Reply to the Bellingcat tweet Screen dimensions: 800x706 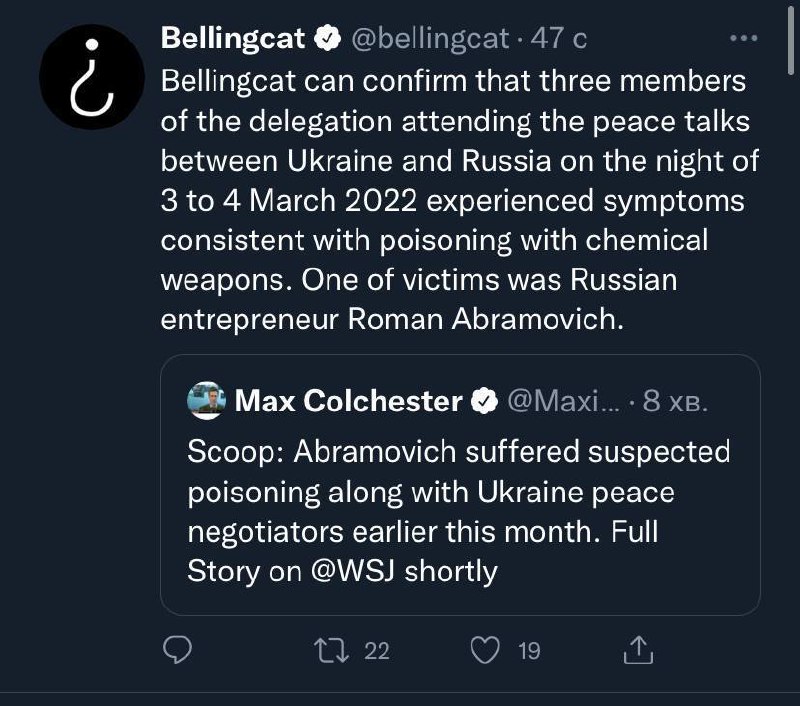point(177,651)
